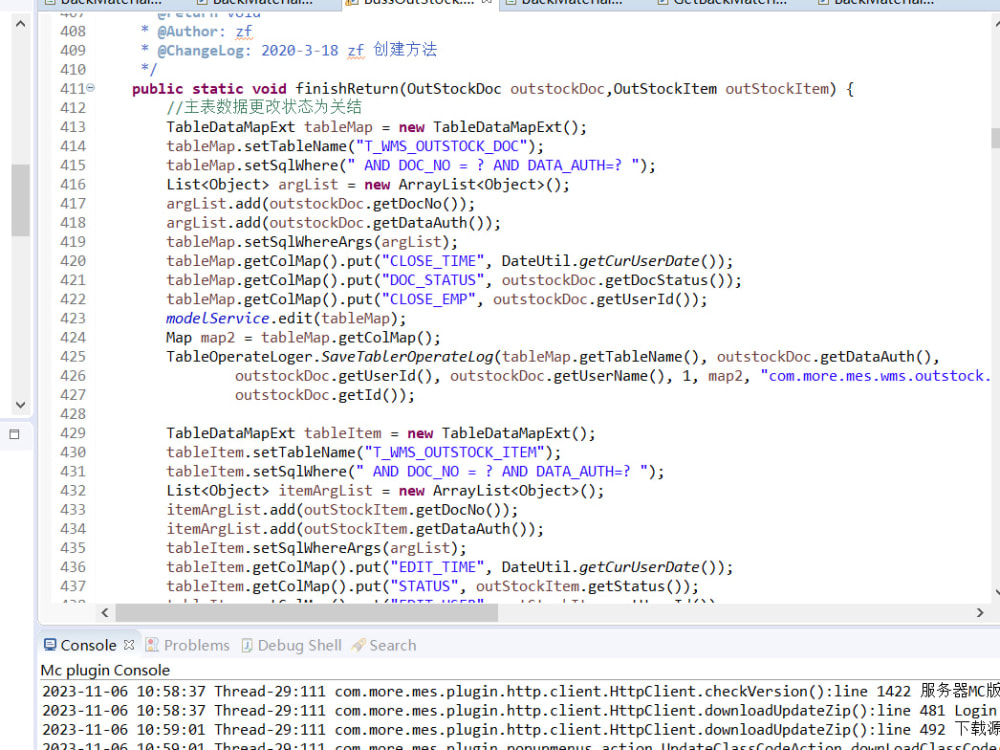Image resolution: width=1000 pixels, height=750 pixels.
Task: Click 'tableMap.setSqlWhereArgs(argList);' line
Action: [x=312, y=242]
